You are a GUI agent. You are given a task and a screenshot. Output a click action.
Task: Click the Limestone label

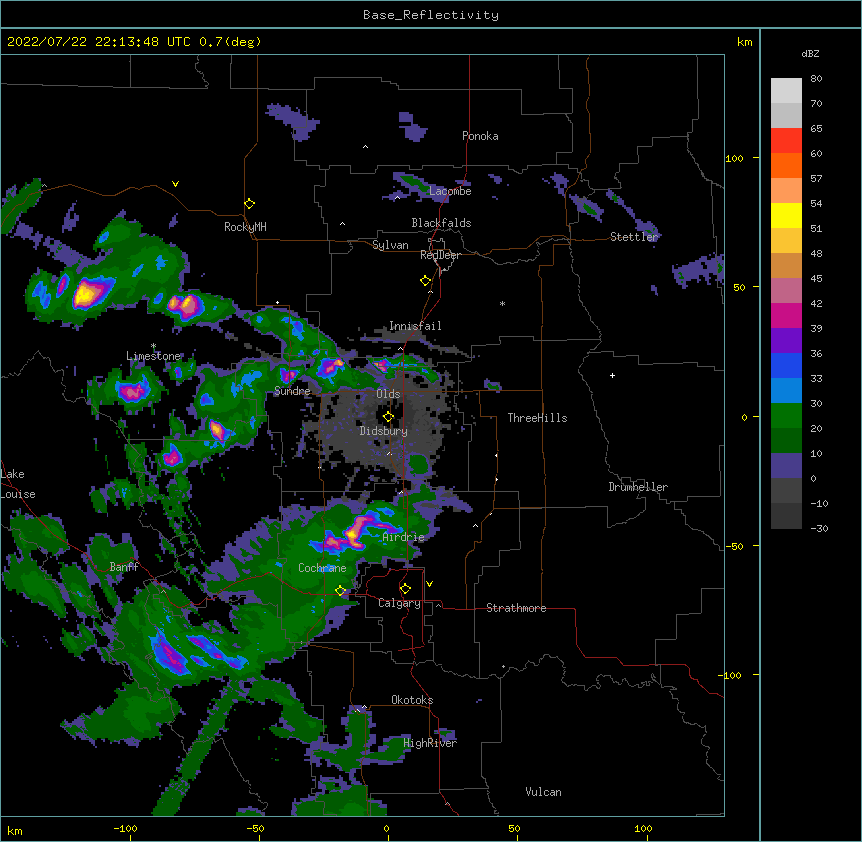click(x=153, y=356)
